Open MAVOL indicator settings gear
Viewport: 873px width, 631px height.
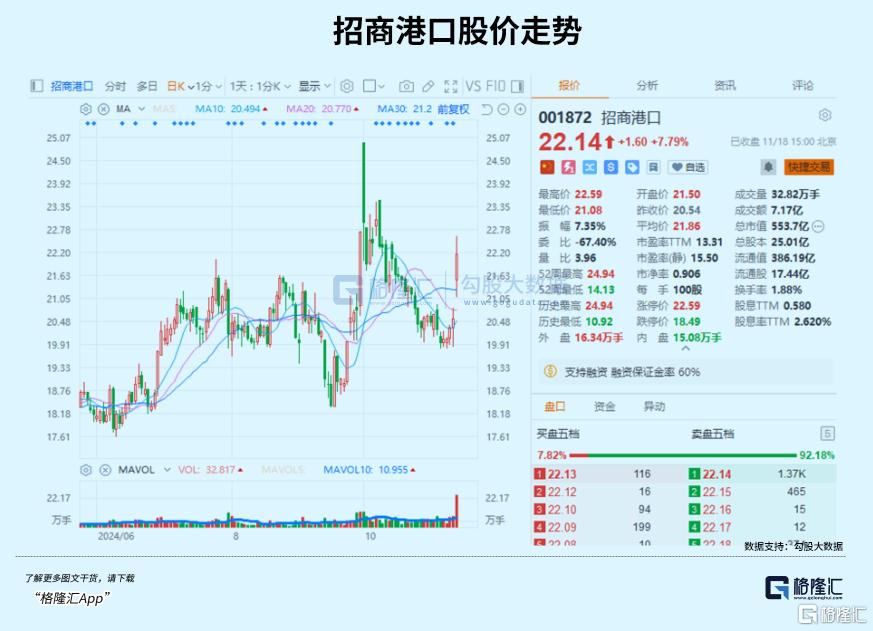[86, 470]
